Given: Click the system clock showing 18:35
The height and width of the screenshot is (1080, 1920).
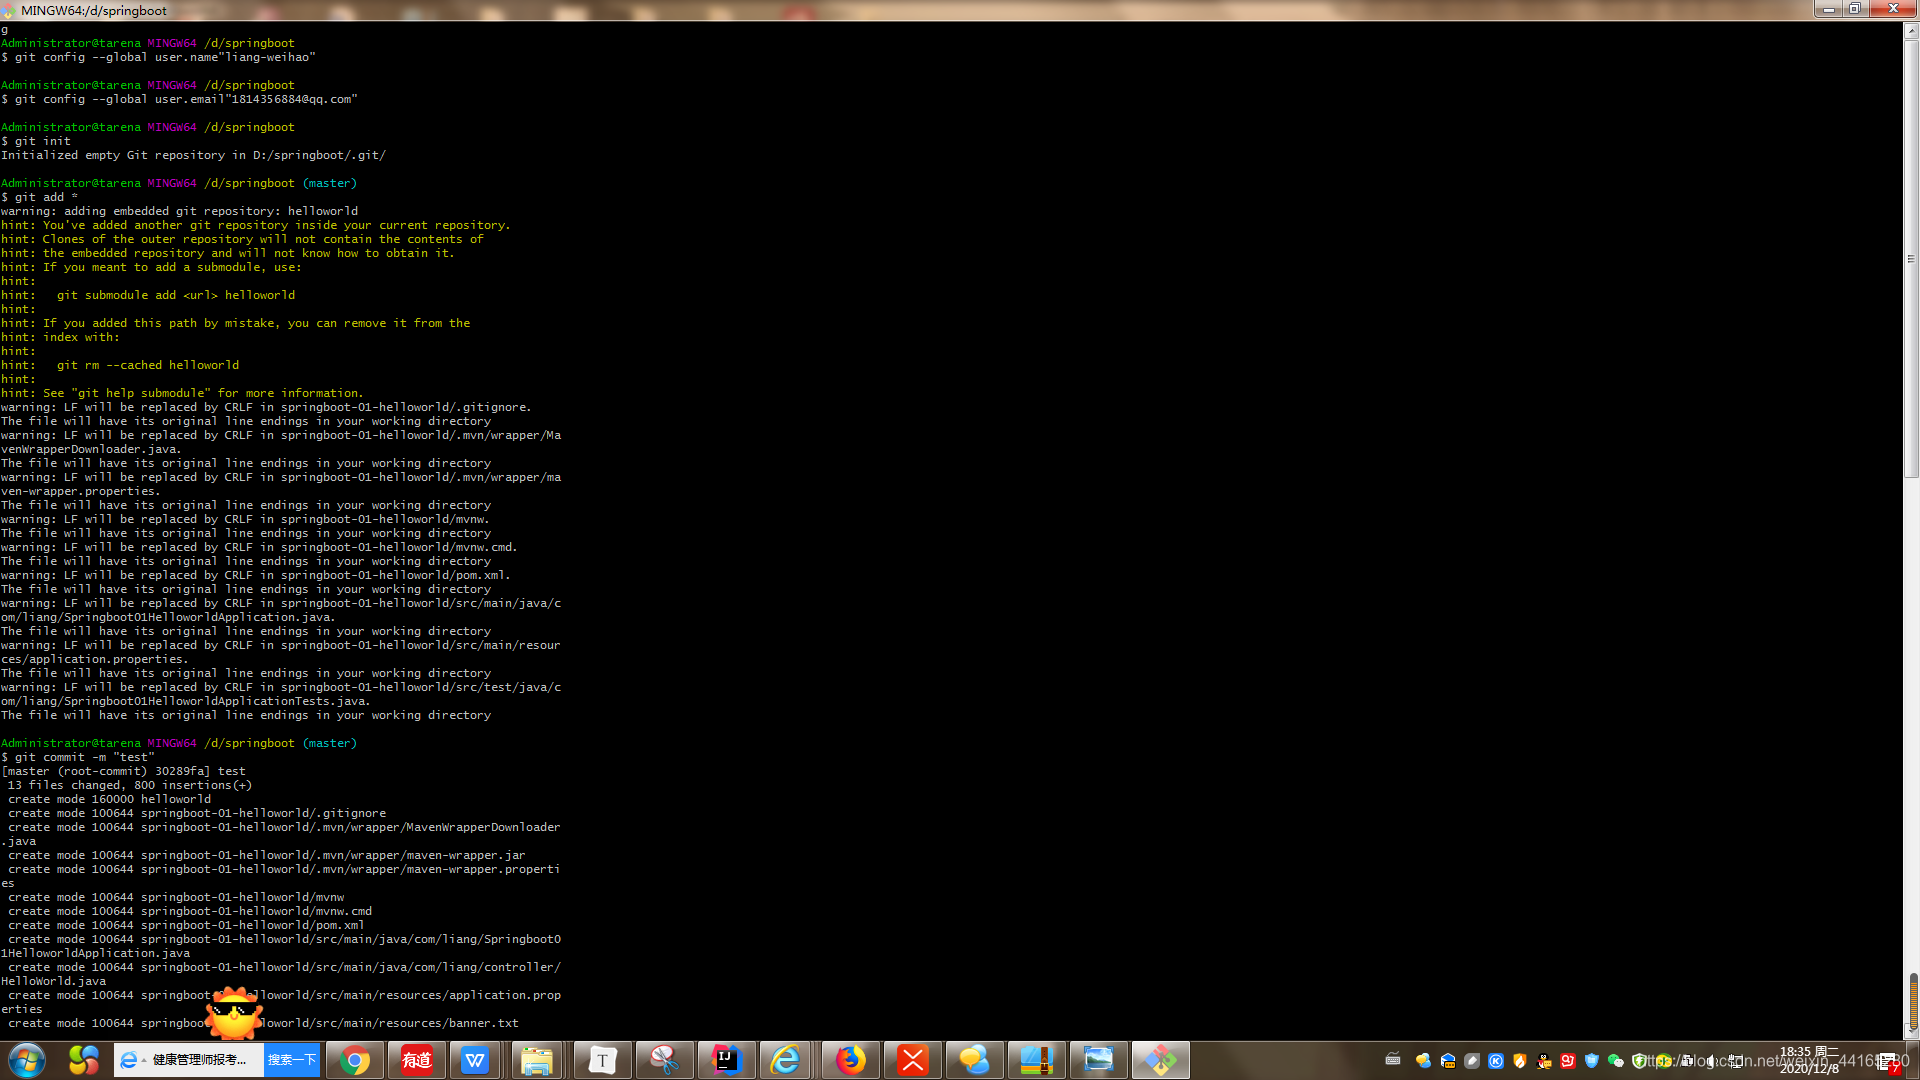Looking at the screenshot, I should coord(1808,1060).
